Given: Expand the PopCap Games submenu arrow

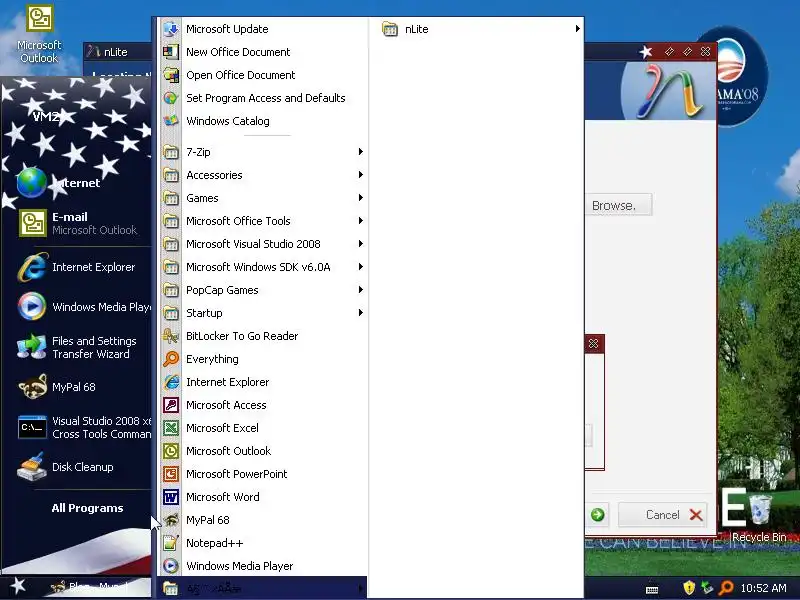Looking at the screenshot, I should 361,289.
